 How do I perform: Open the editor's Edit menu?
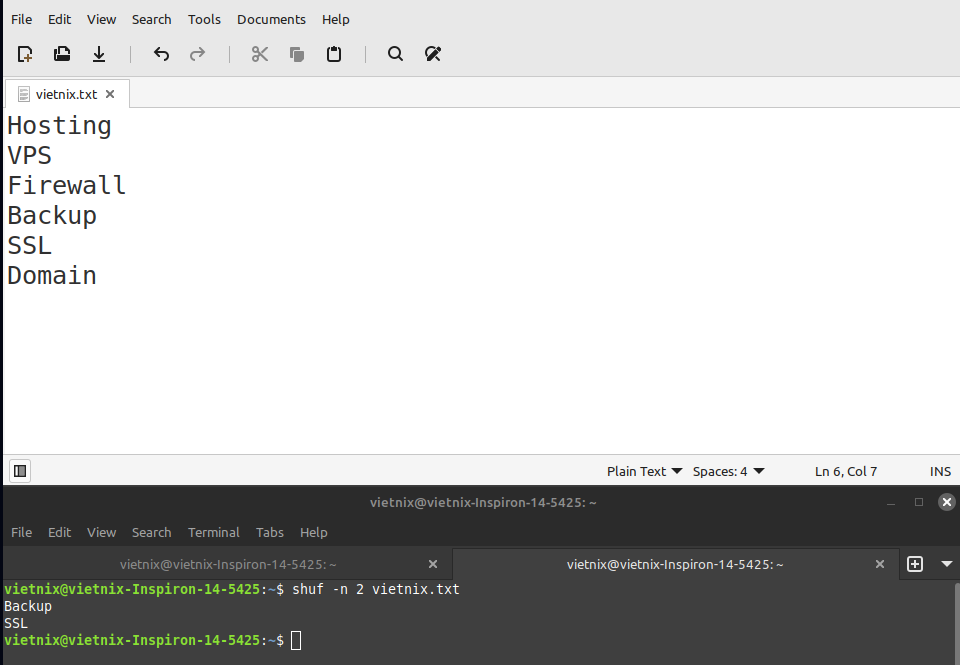(59, 20)
